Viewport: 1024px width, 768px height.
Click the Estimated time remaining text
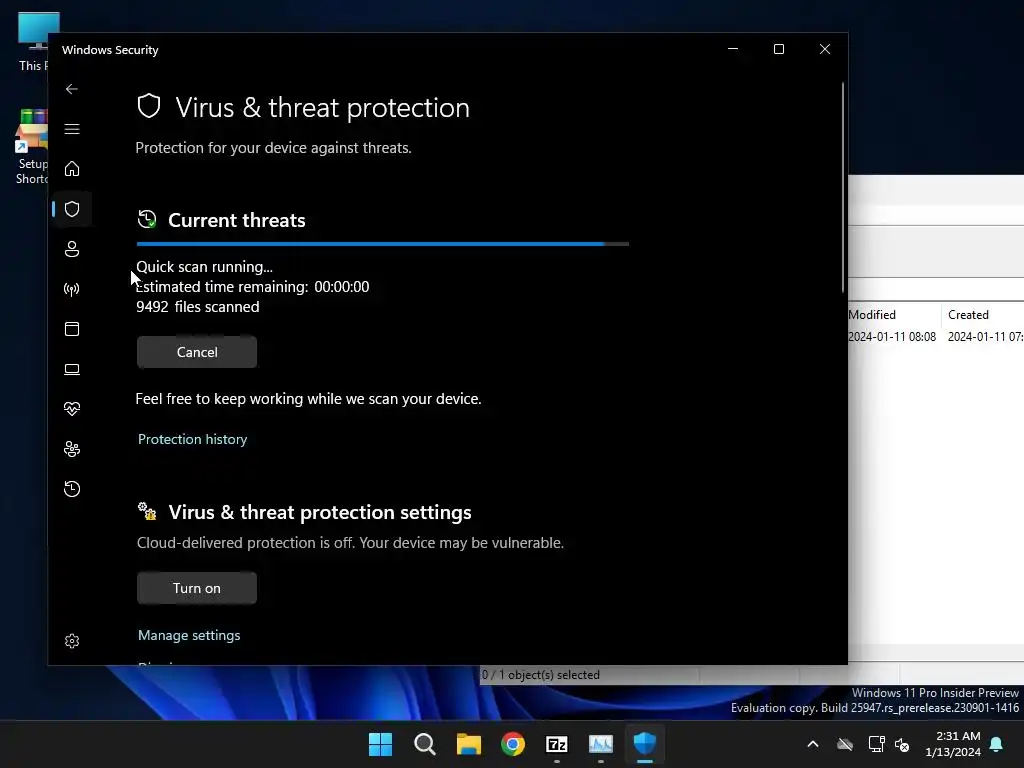pyautogui.click(x=253, y=287)
